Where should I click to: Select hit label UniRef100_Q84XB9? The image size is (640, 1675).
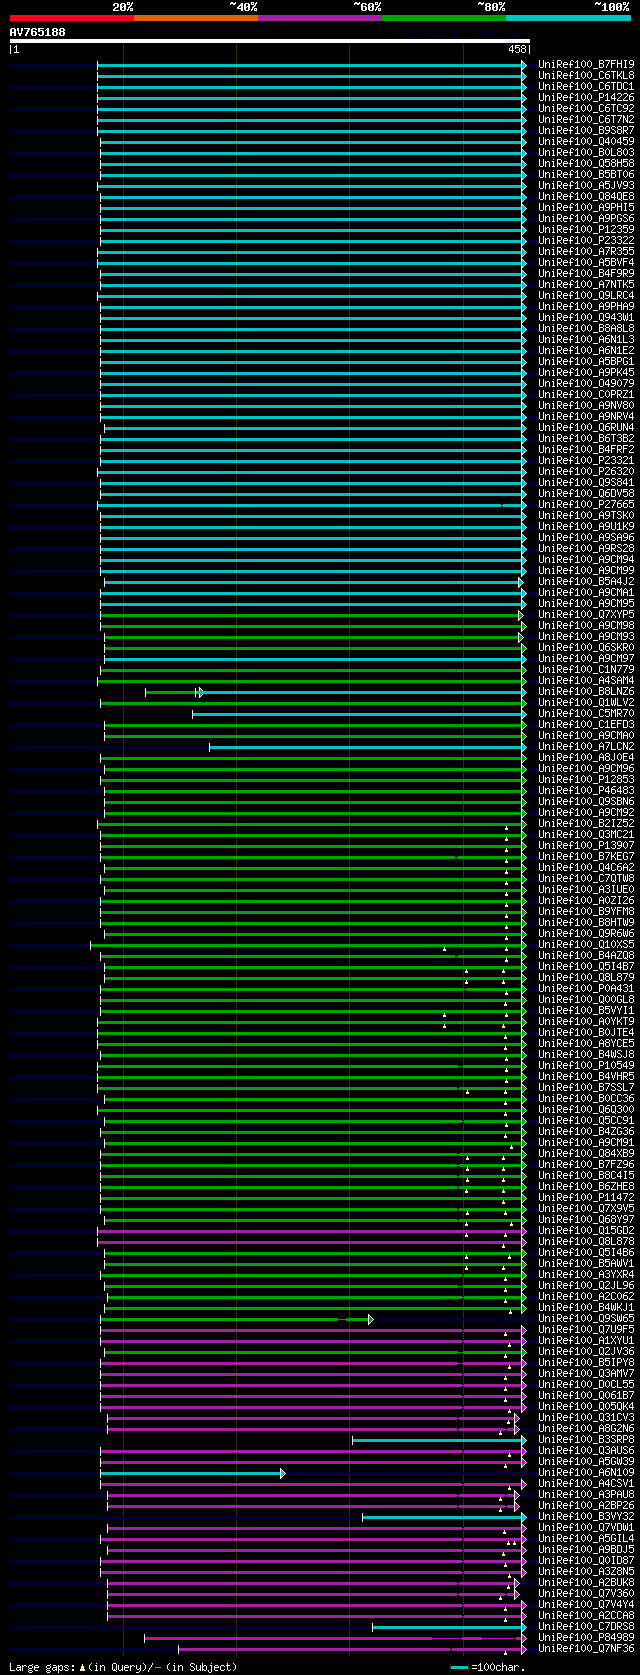point(586,1153)
